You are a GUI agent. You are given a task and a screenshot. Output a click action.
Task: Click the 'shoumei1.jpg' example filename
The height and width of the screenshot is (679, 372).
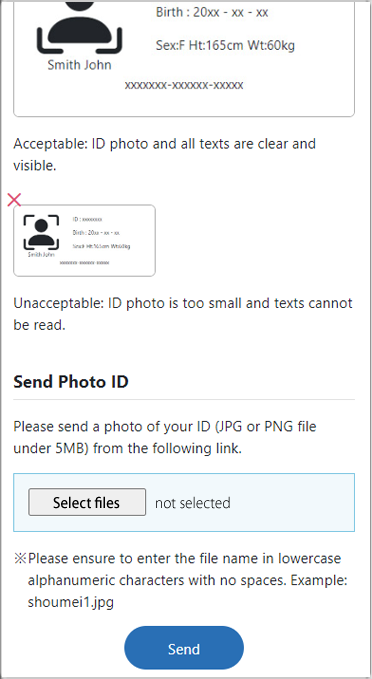coord(71,602)
